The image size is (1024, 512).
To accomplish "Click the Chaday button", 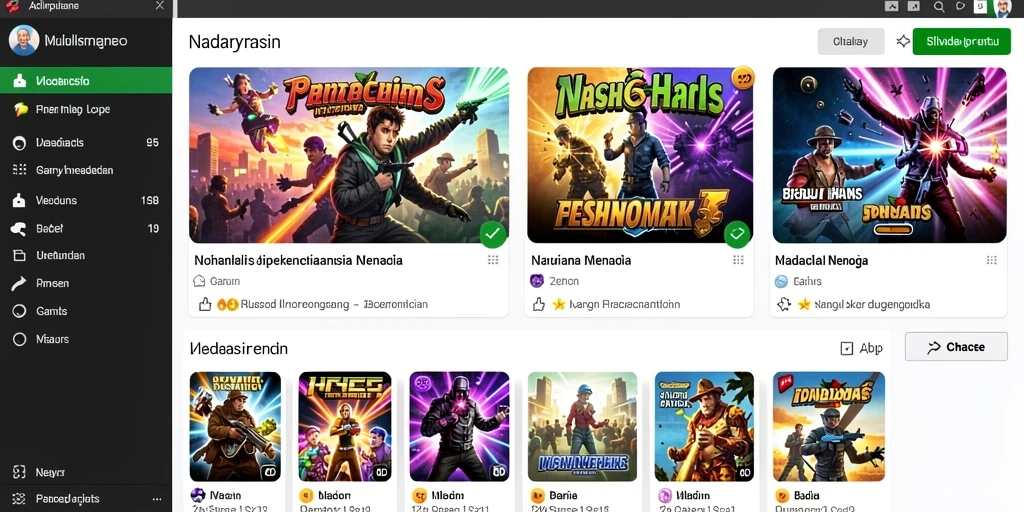I will (851, 41).
